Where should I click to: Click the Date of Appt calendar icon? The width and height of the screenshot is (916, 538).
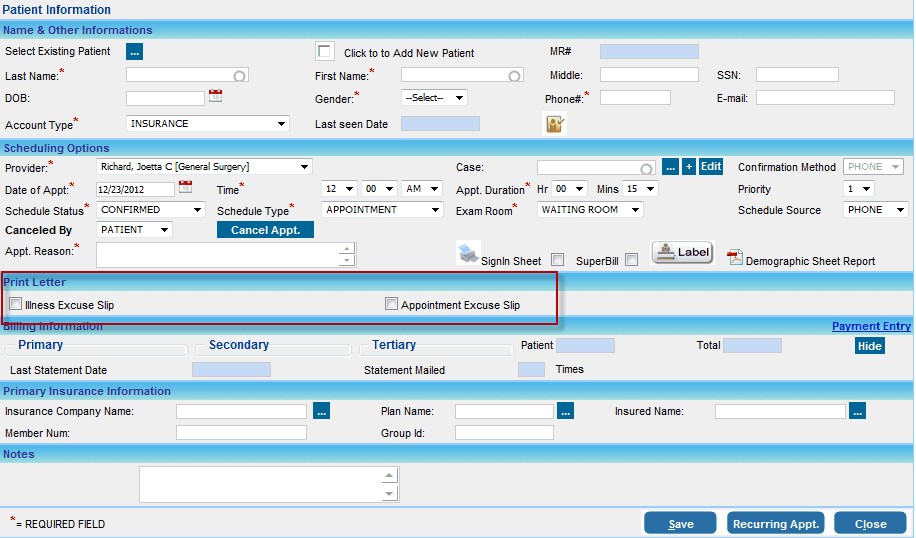pos(185,188)
